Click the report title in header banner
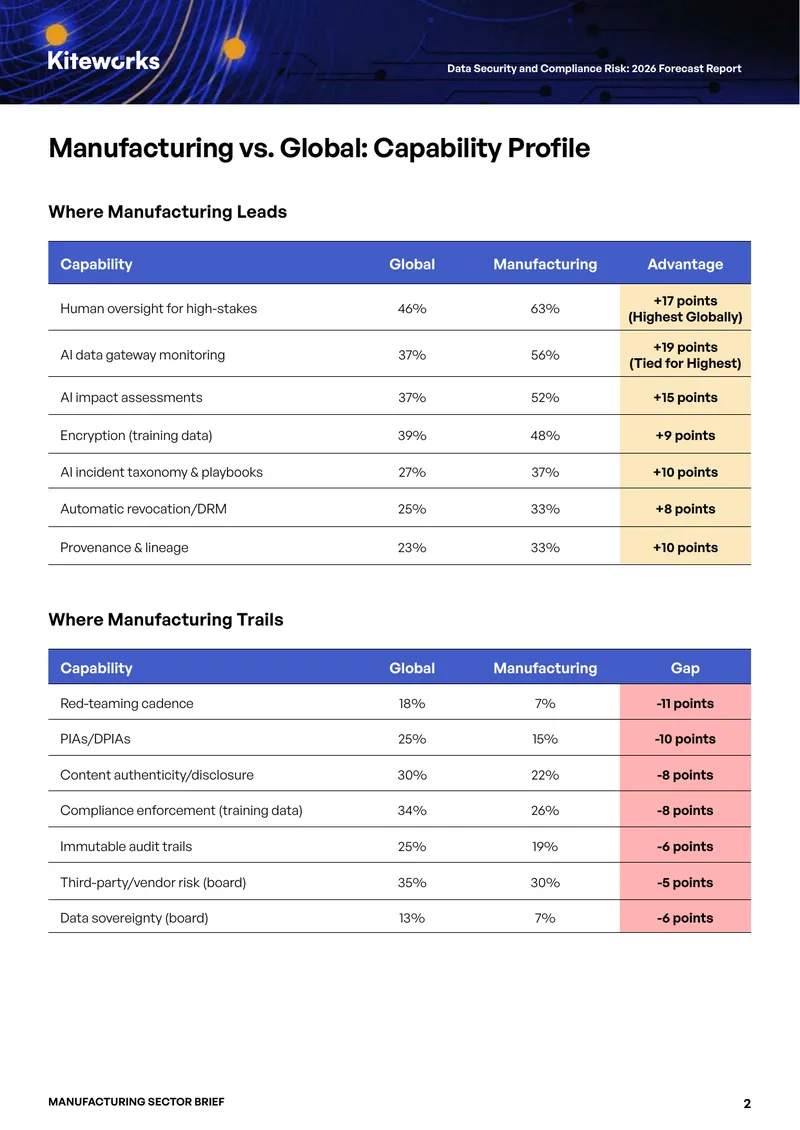 click(x=594, y=68)
